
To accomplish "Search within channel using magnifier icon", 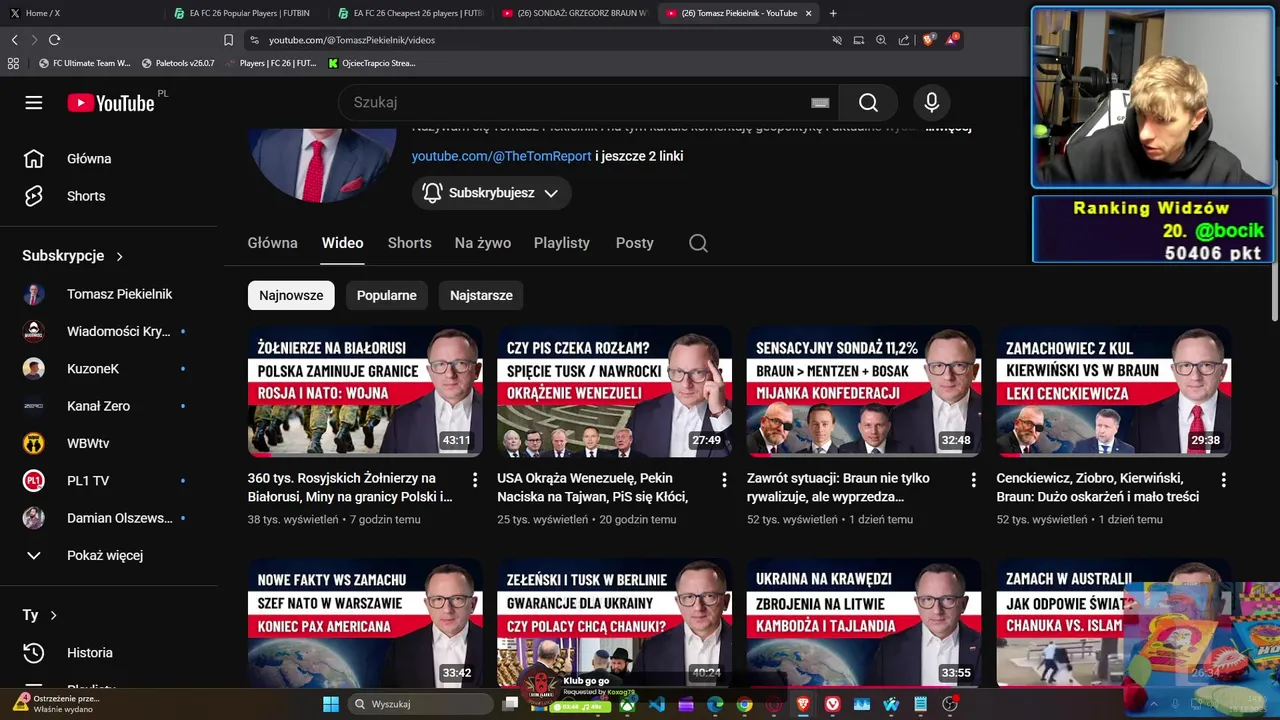I will [x=698, y=243].
